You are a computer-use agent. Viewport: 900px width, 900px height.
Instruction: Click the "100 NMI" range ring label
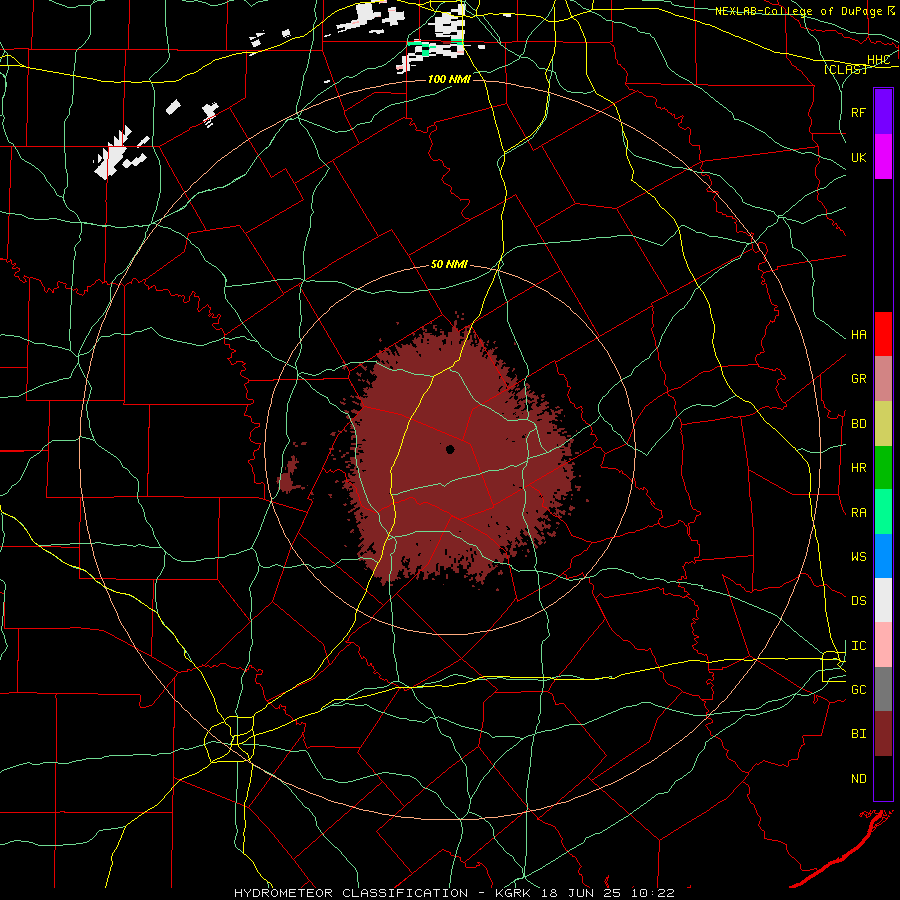tap(449, 79)
